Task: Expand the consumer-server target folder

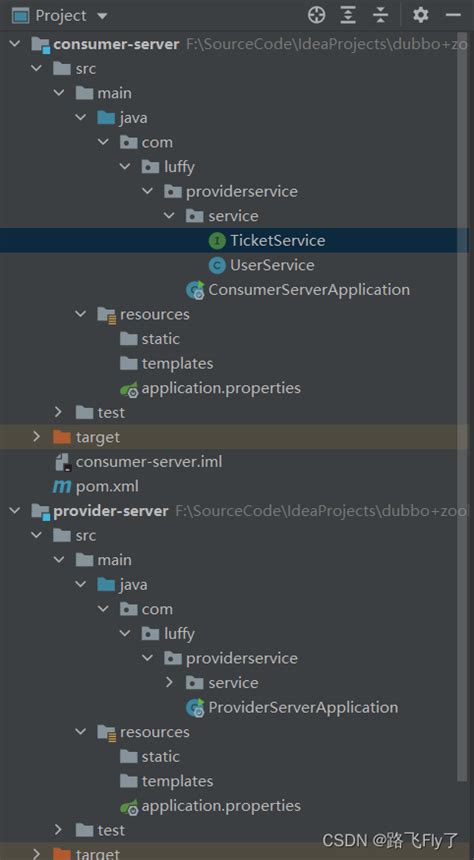Action: pyautogui.click(x=37, y=437)
